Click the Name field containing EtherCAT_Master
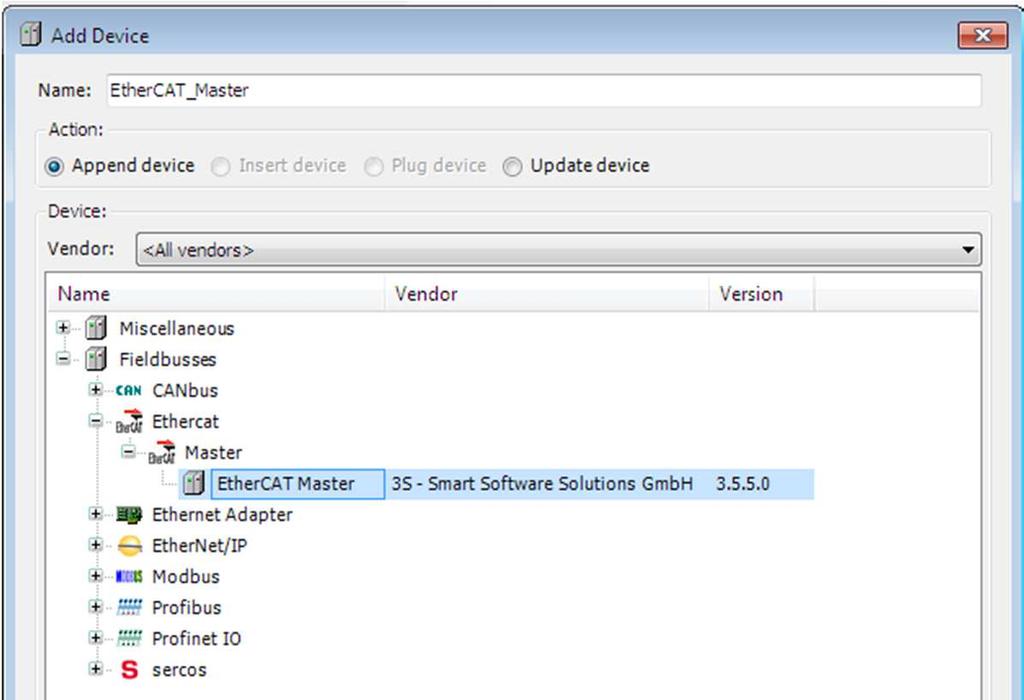 click(x=544, y=90)
